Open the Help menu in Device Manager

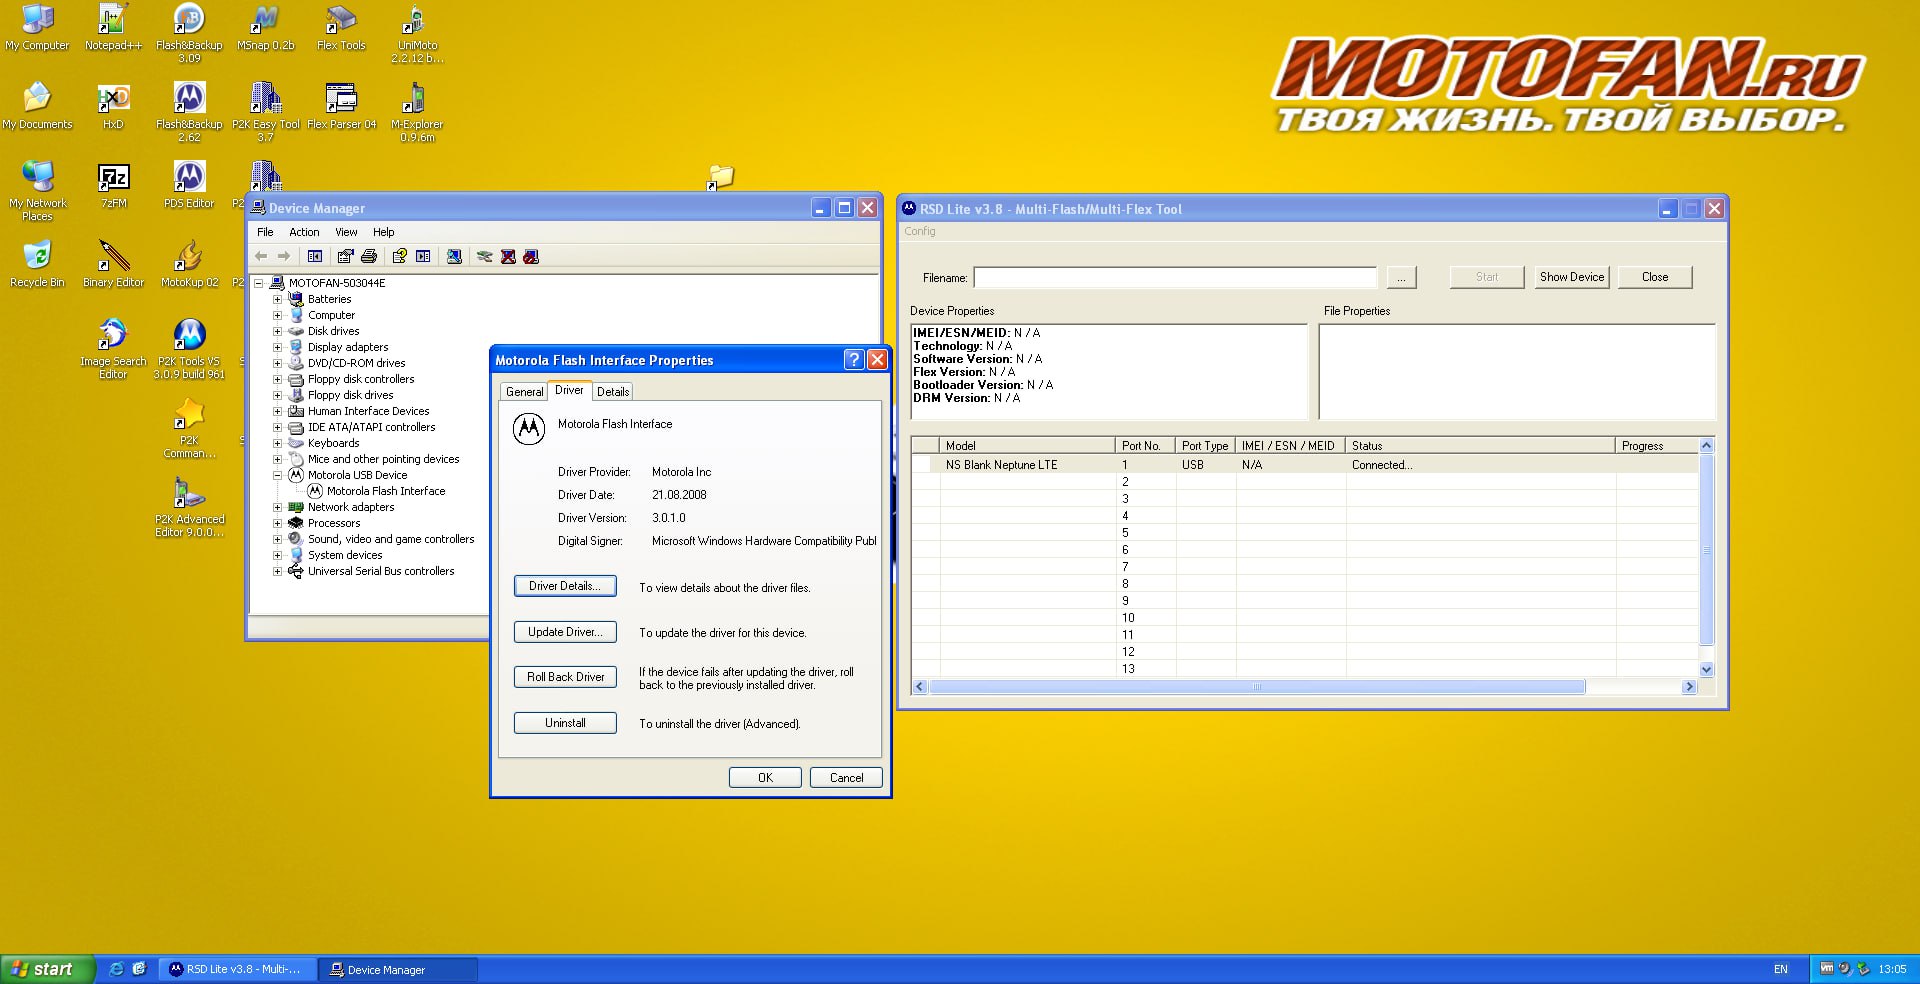384,232
